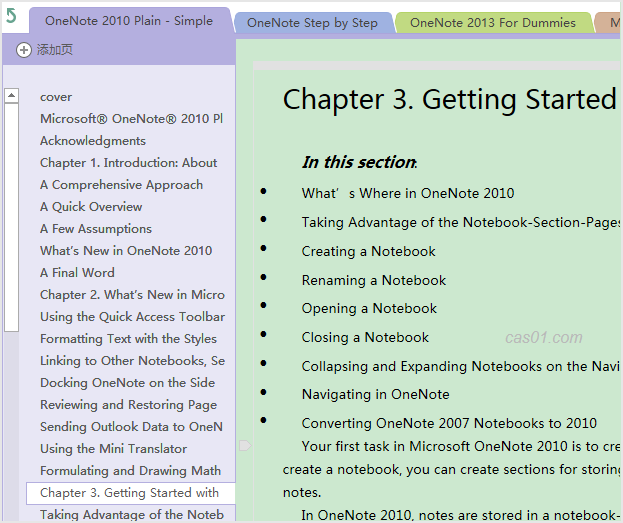
Task: Open What's New in OneNote 2010 page
Action: point(126,251)
